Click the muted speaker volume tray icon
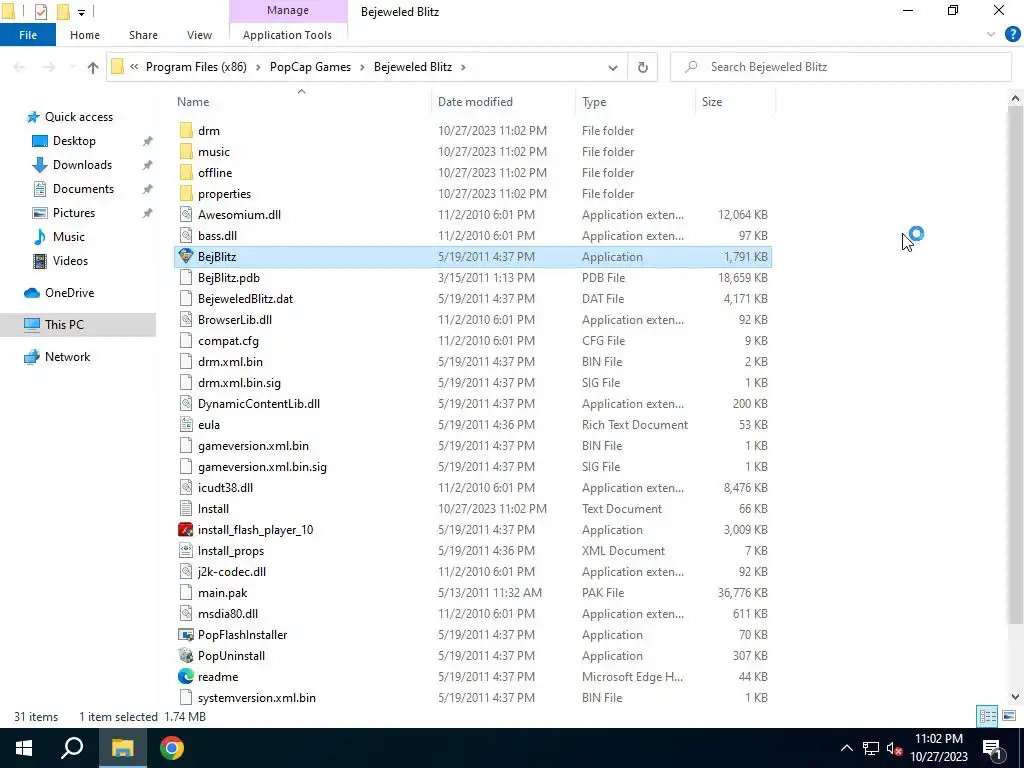Screen dimensions: 1024x768 (895, 748)
